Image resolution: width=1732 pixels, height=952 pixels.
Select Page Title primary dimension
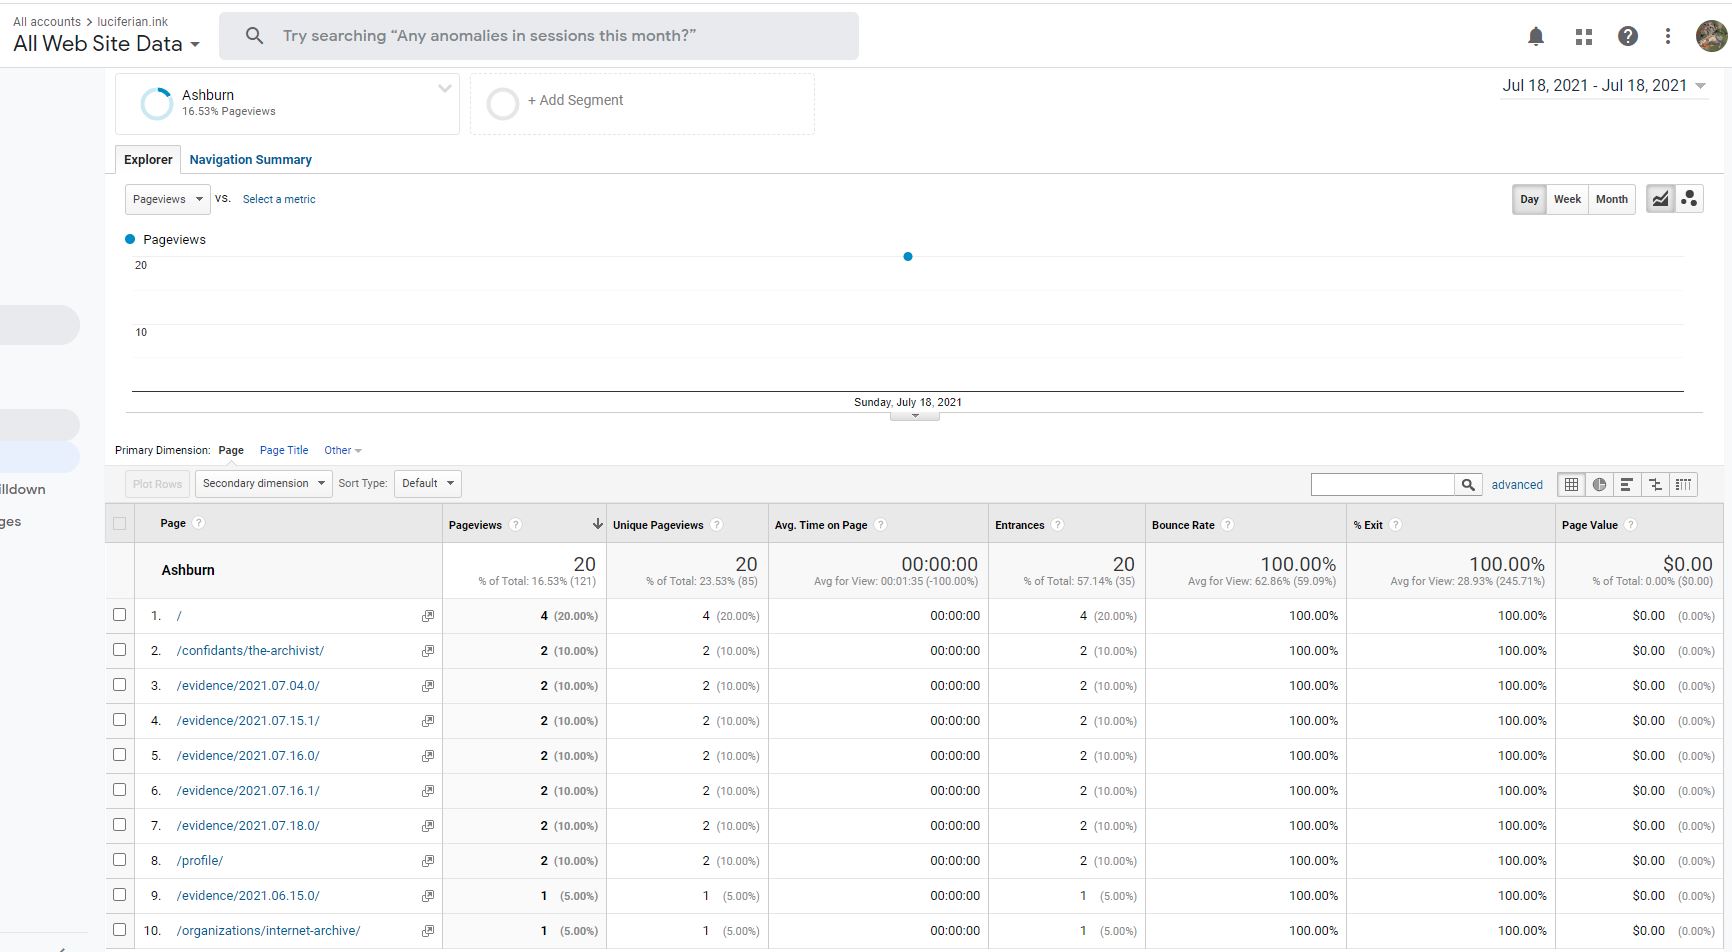pos(284,450)
